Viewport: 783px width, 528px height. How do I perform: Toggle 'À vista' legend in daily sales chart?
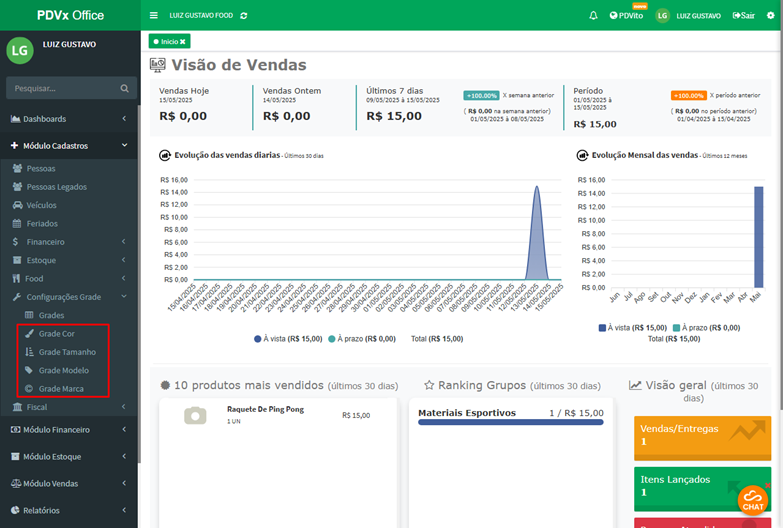288,339
